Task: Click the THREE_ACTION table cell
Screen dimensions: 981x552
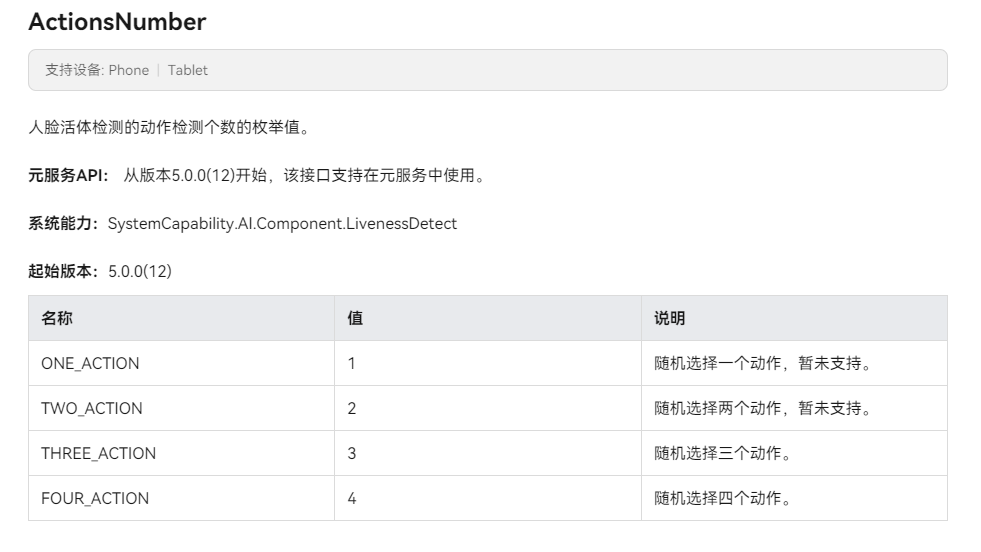Action: 98,453
